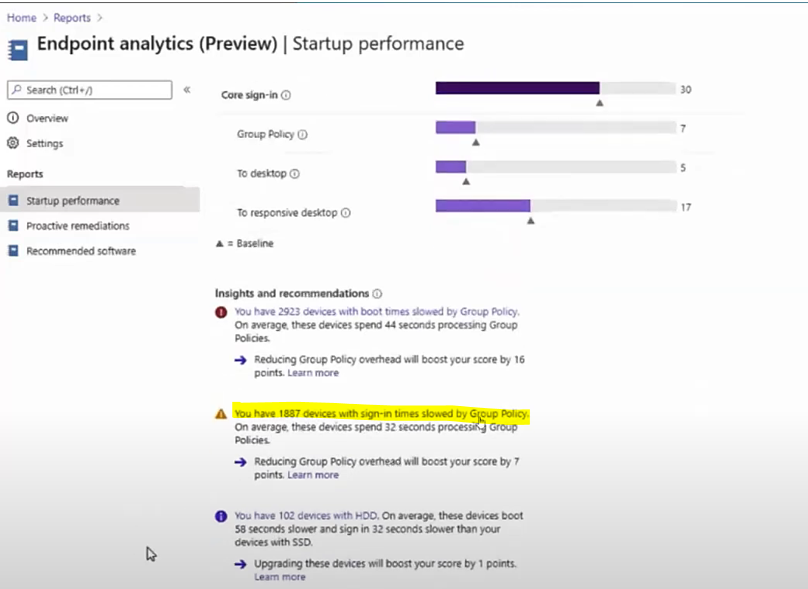808x589 pixels.
Task: Open Proactive remediations report
Action: click(77, 226)
